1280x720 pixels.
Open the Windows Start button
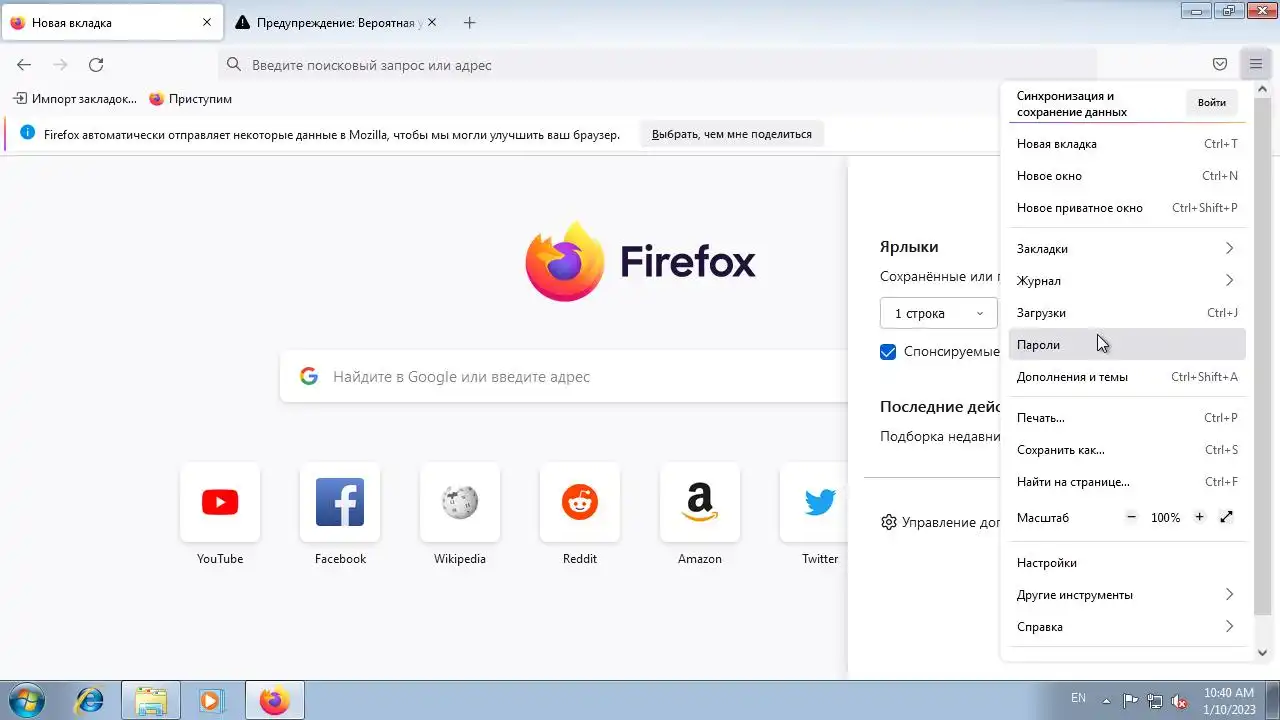pos(27,700)
